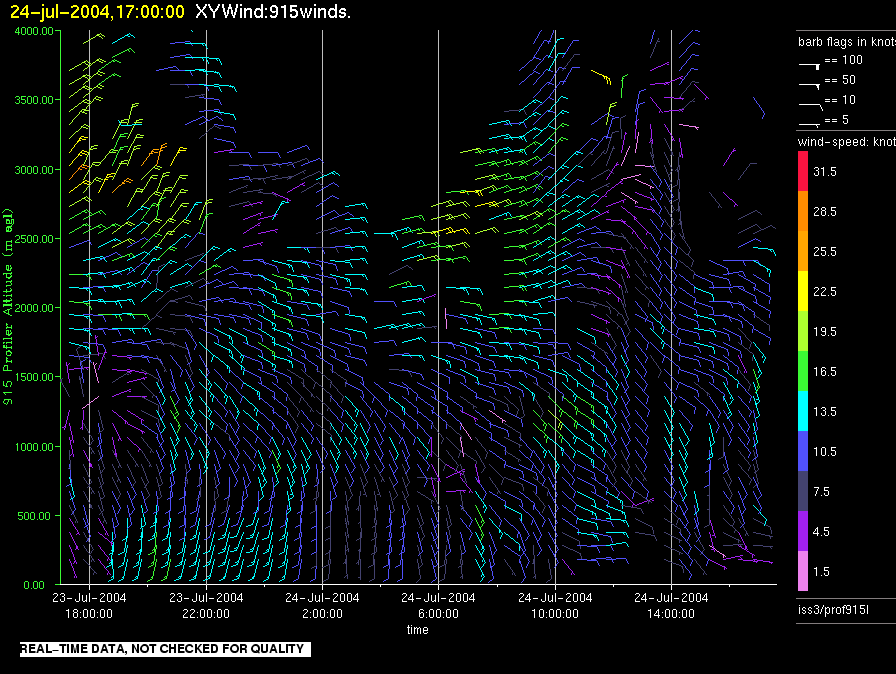Click the iss3/prof915l label
896x674 pixels.
[833, 610]
